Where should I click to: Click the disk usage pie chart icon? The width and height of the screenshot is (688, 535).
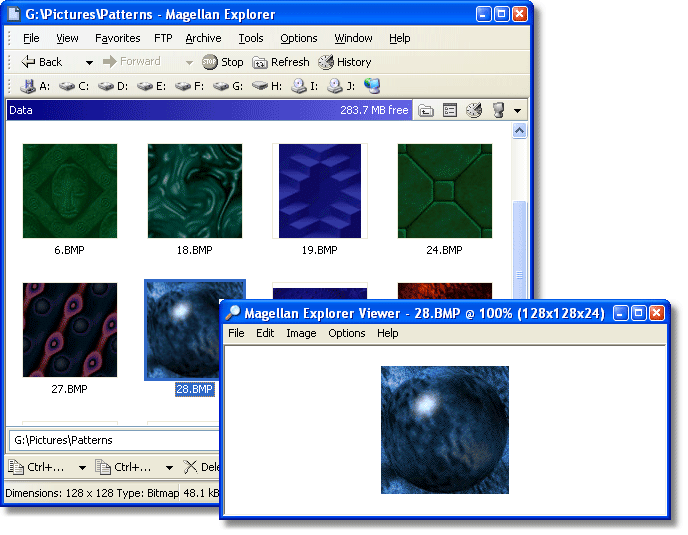click(474, 110)
